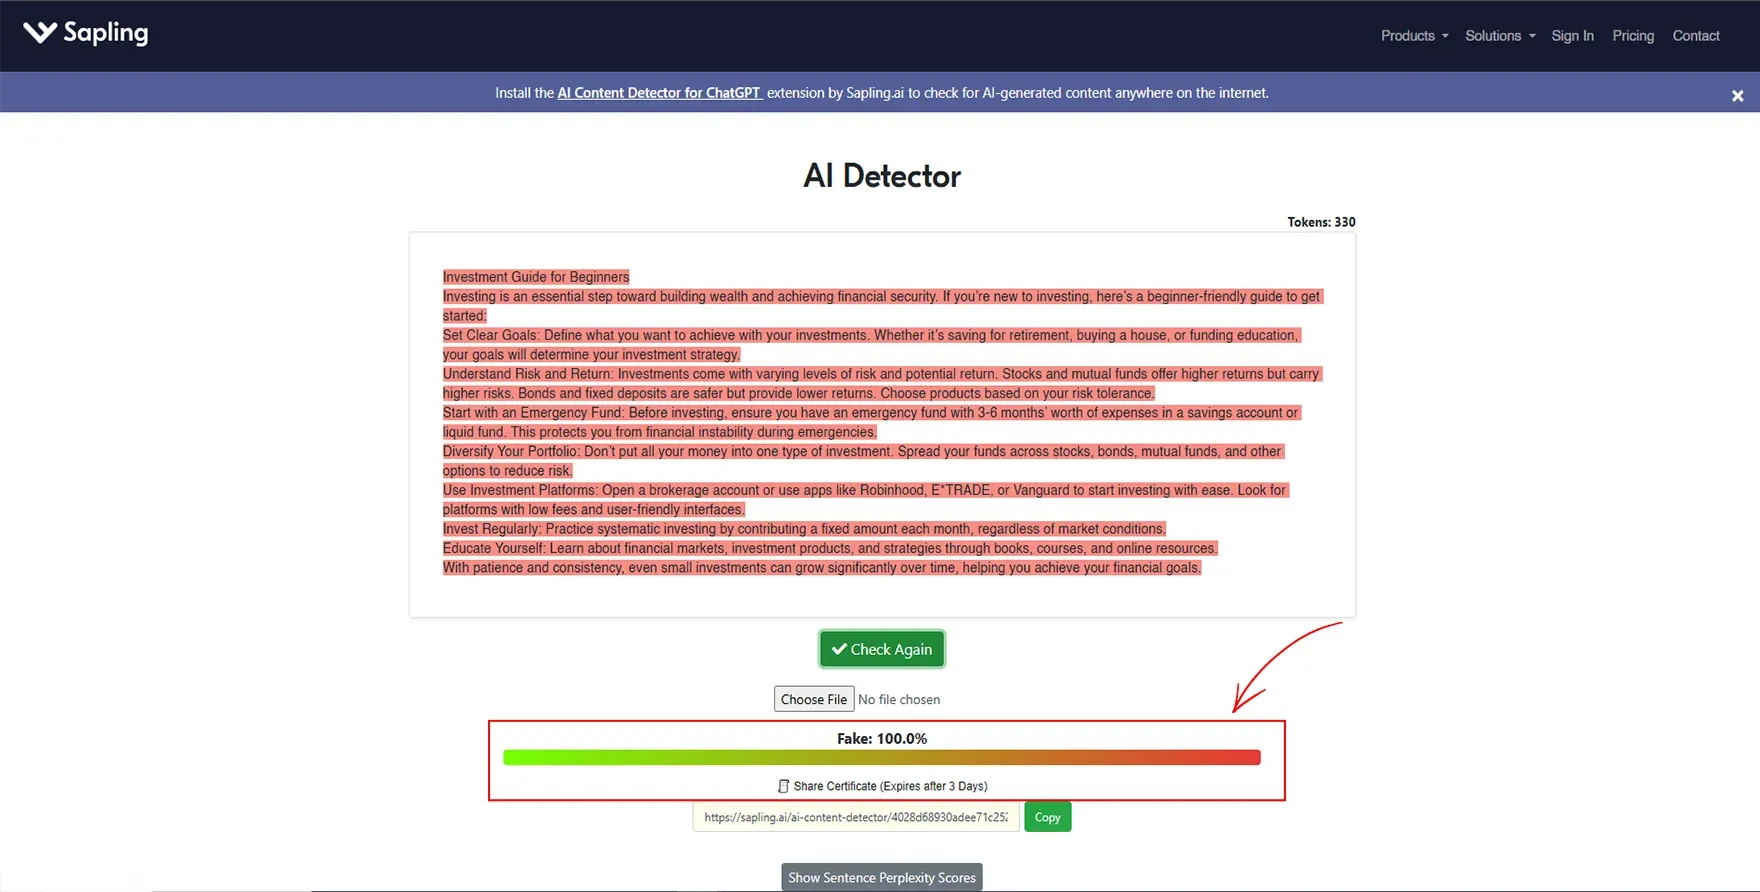This screenshot has height=892, width=1760.
Task: Click the 'Invest Regularly' sentence
Action: pyautogui.click(x=804, y=529)
